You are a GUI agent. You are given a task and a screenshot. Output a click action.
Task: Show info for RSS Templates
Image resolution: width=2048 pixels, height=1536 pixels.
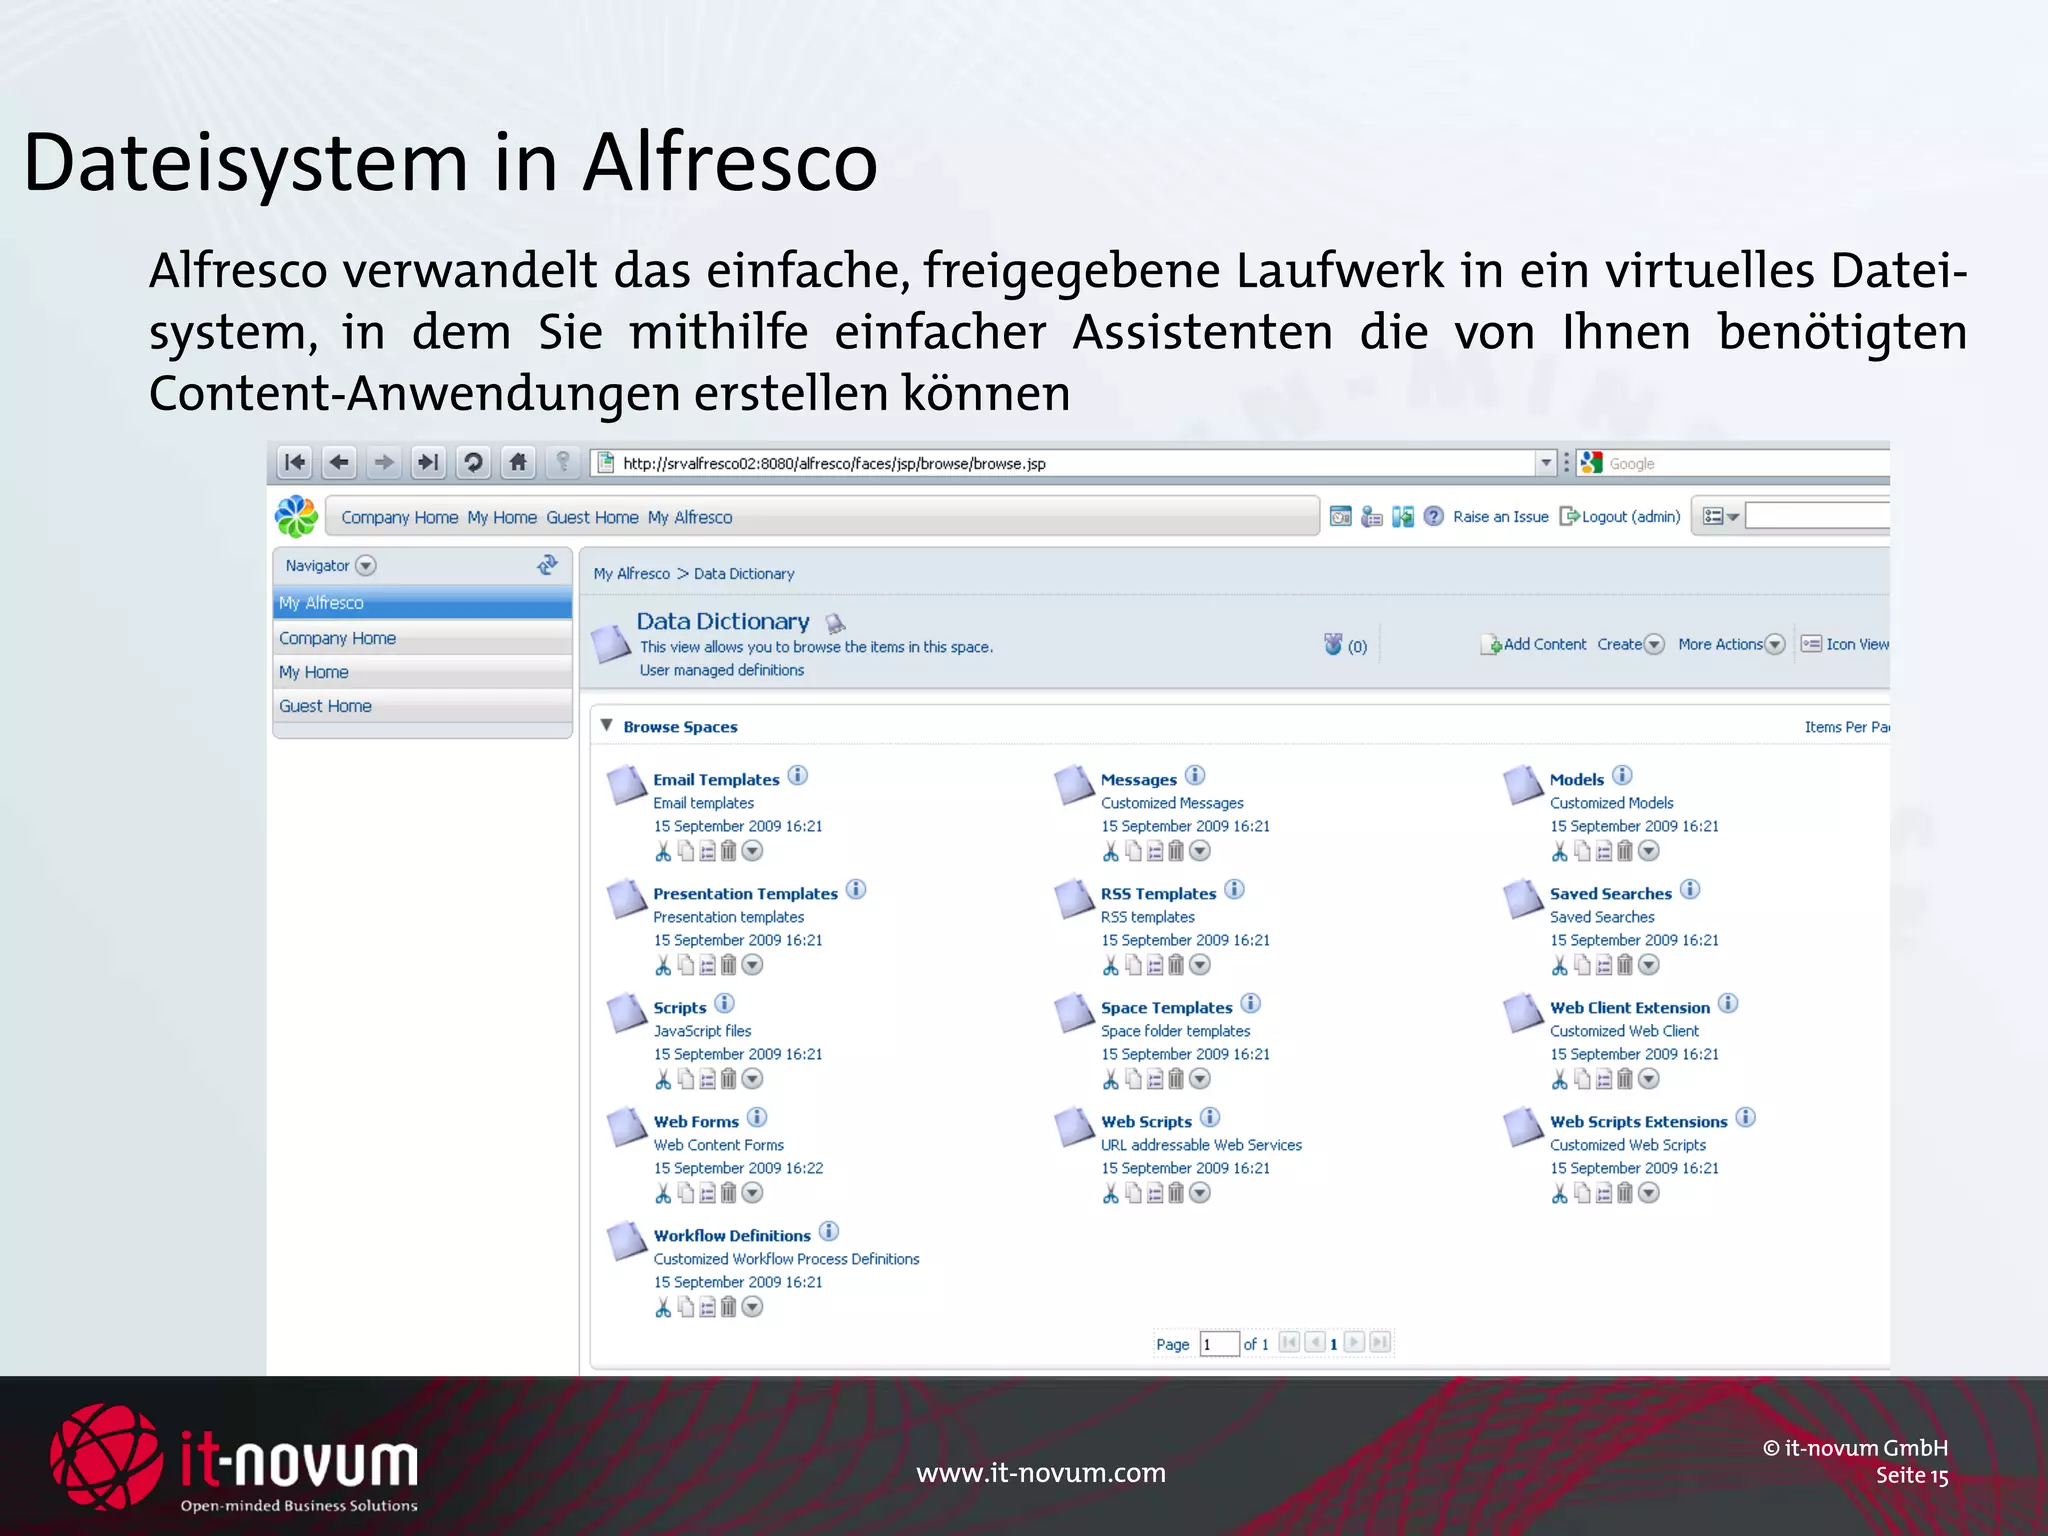(1235, 889)
